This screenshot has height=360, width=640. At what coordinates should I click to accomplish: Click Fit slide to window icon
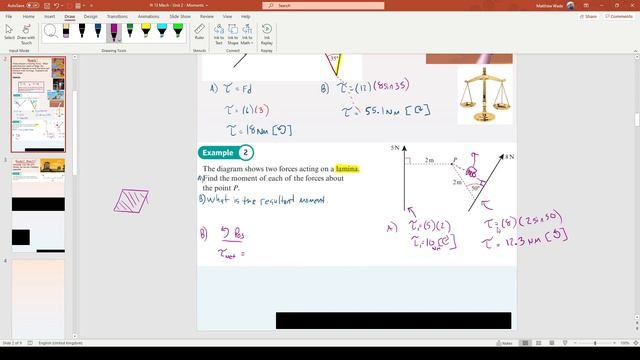coord(636,343)
